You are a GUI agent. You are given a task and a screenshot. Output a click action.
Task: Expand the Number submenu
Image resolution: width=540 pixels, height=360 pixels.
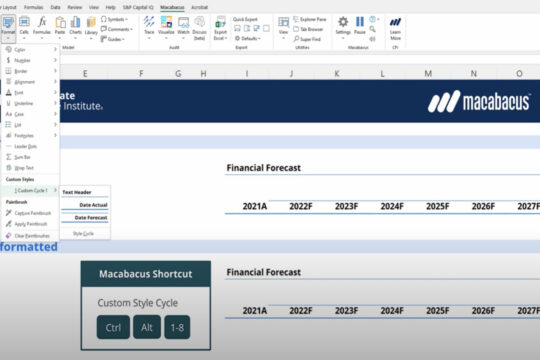(30, 60)
